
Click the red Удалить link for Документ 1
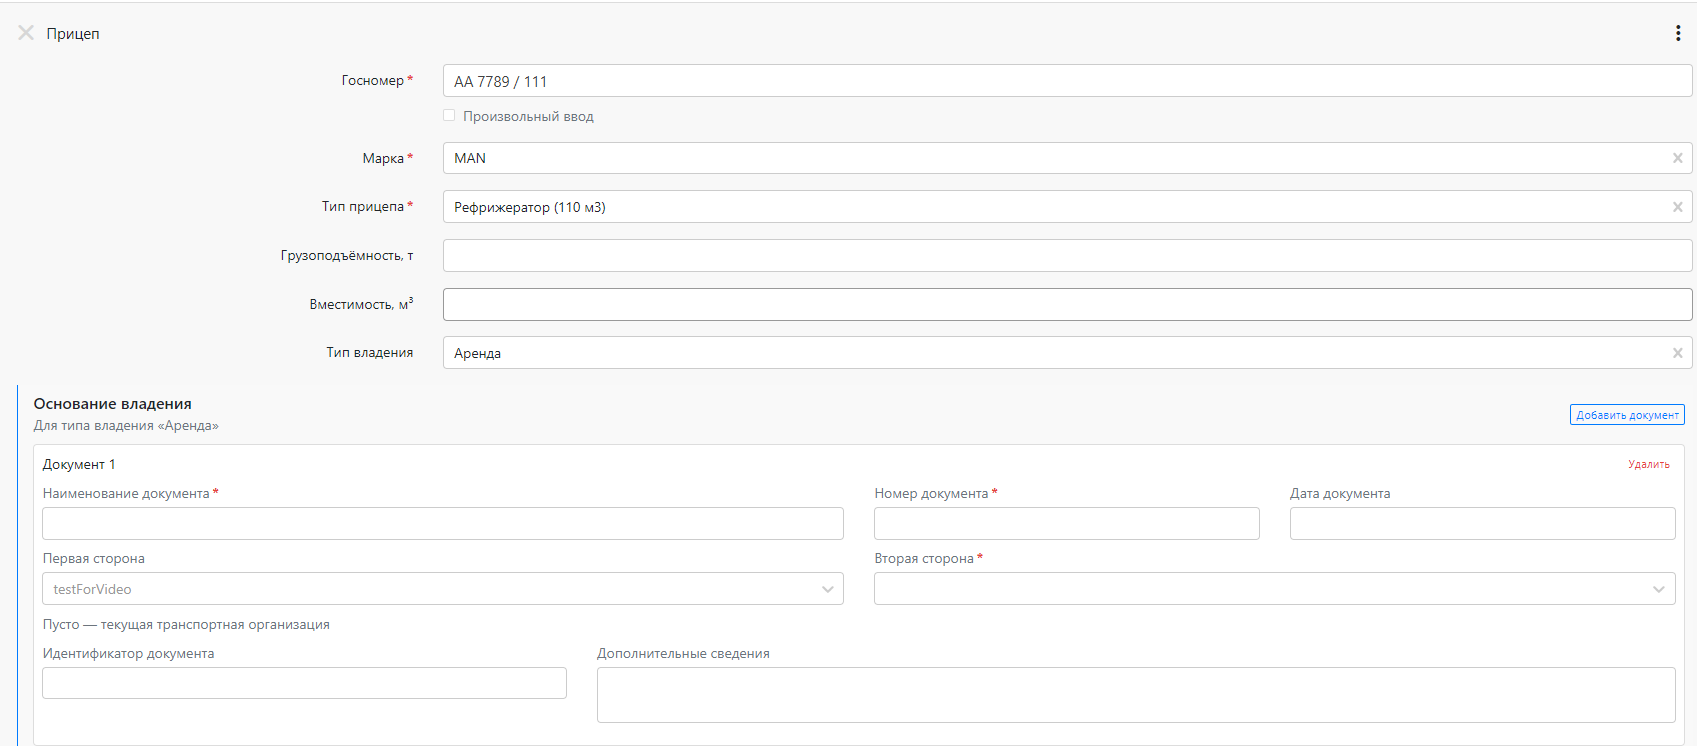[1648, 464]
